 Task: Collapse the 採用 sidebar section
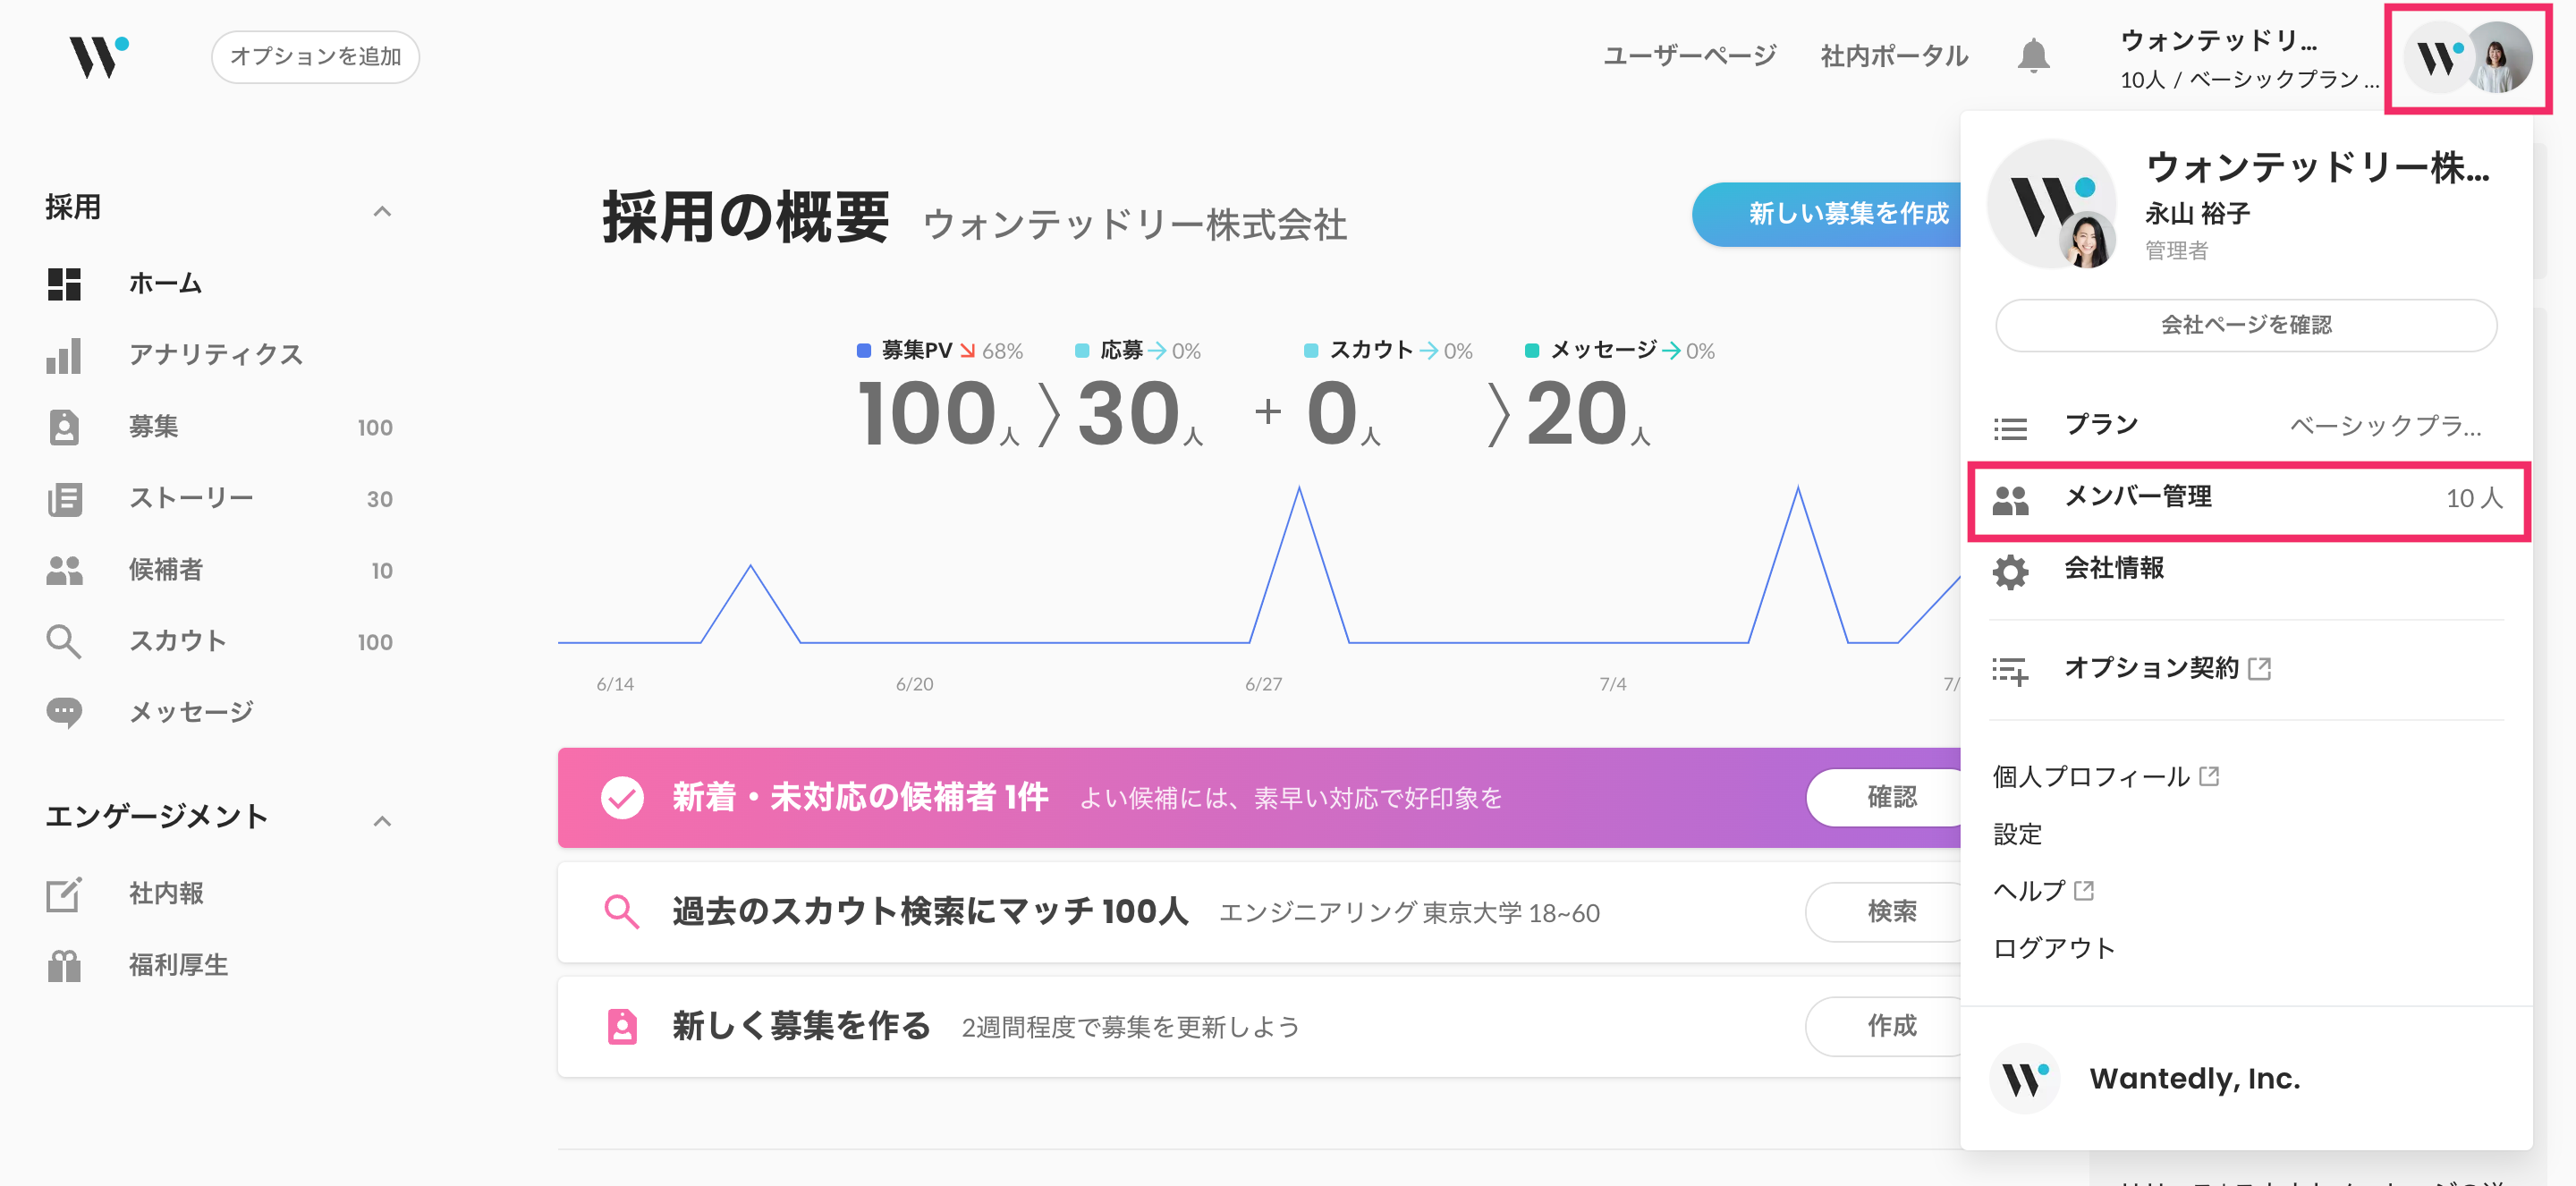click(381, 210)
